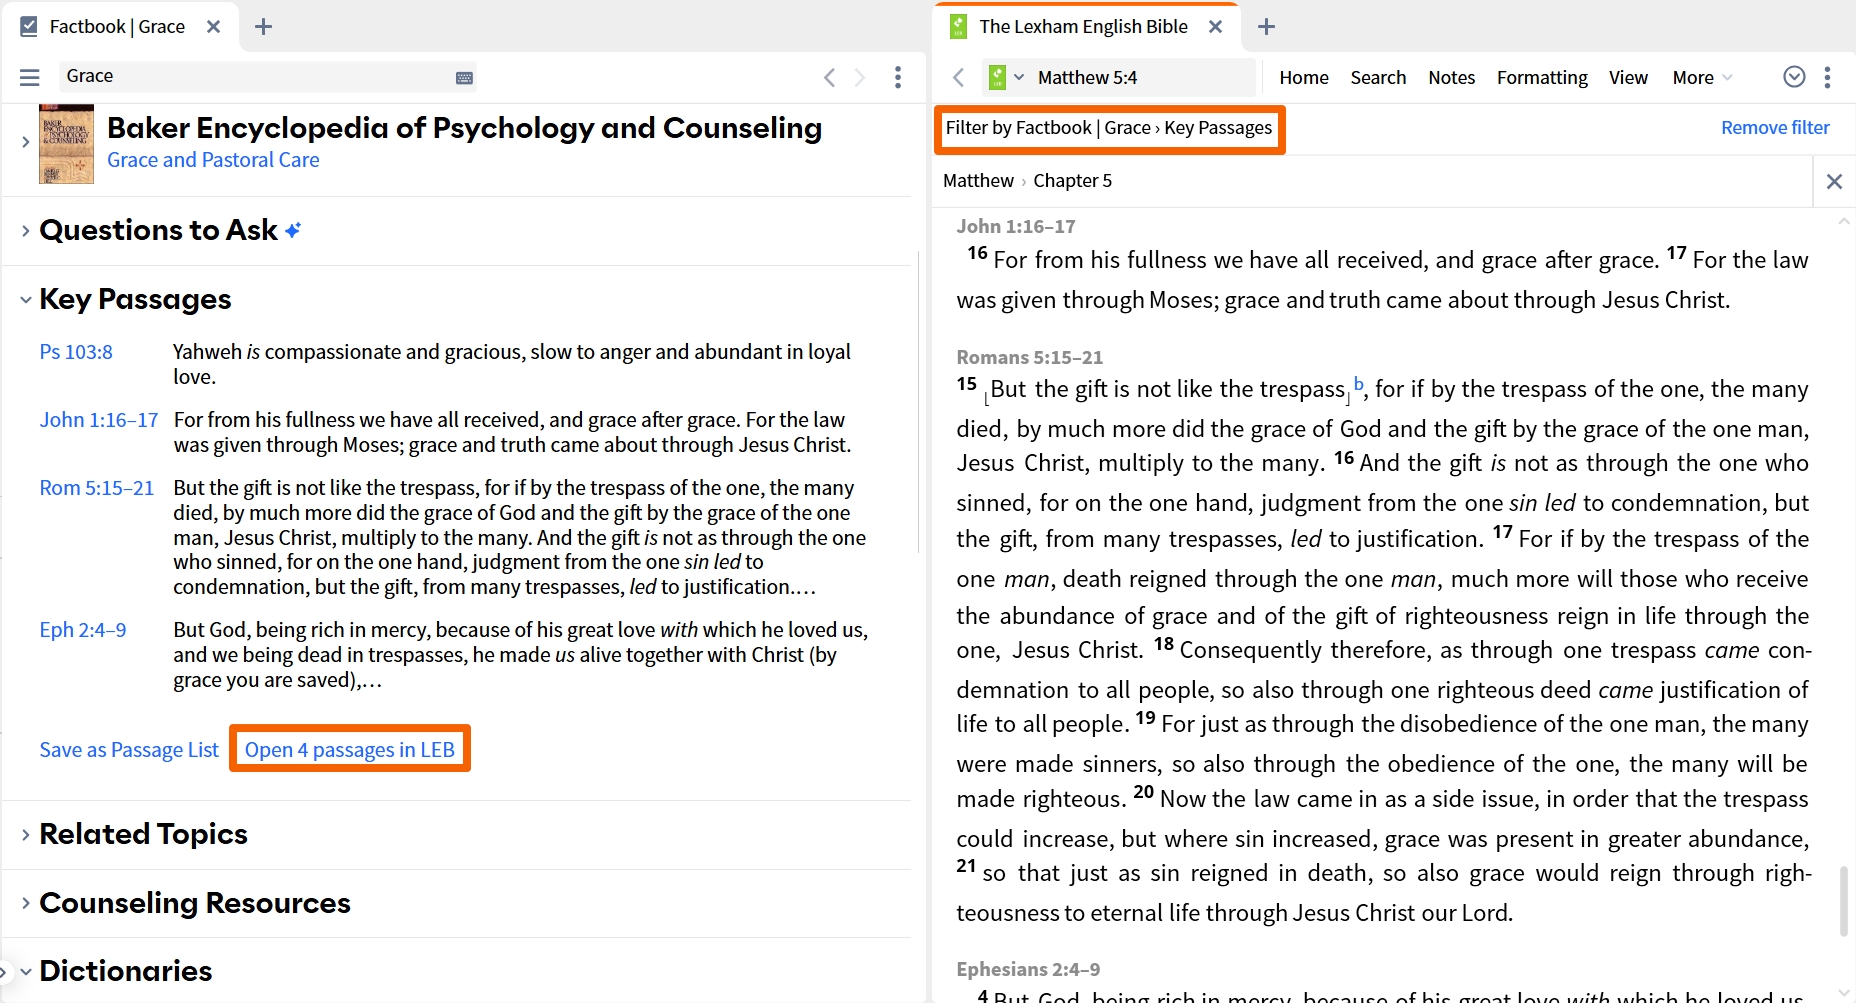This screenshot has width=1856, height=1003.
Task: Expand the Baker Encyclopedia entry chevron
Action: [25, 142]
